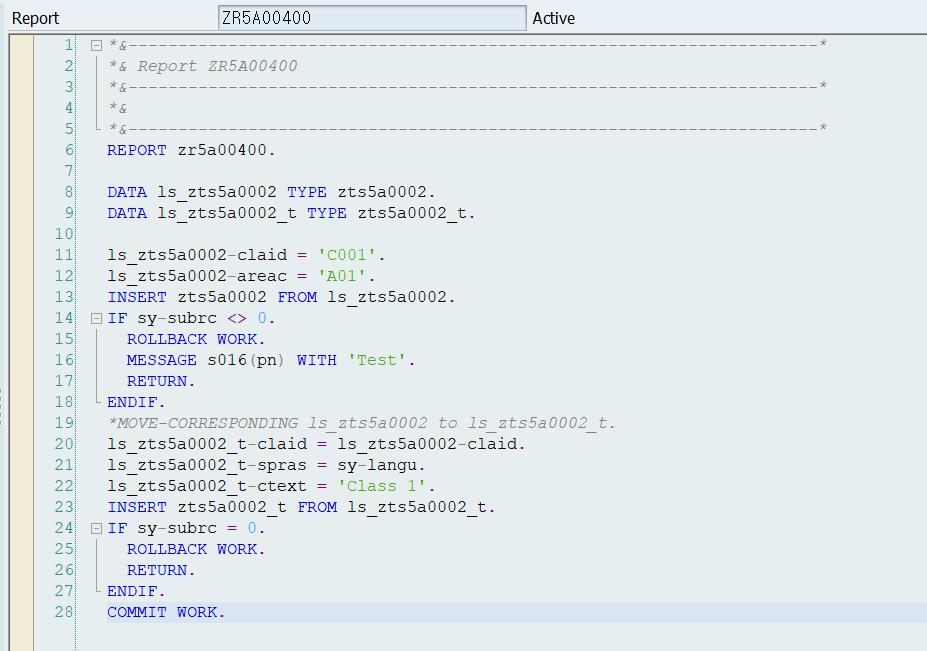This screenshot has height=651, width=927.
Task: Click line number 10 in the gutter
Action: (64, 234)
